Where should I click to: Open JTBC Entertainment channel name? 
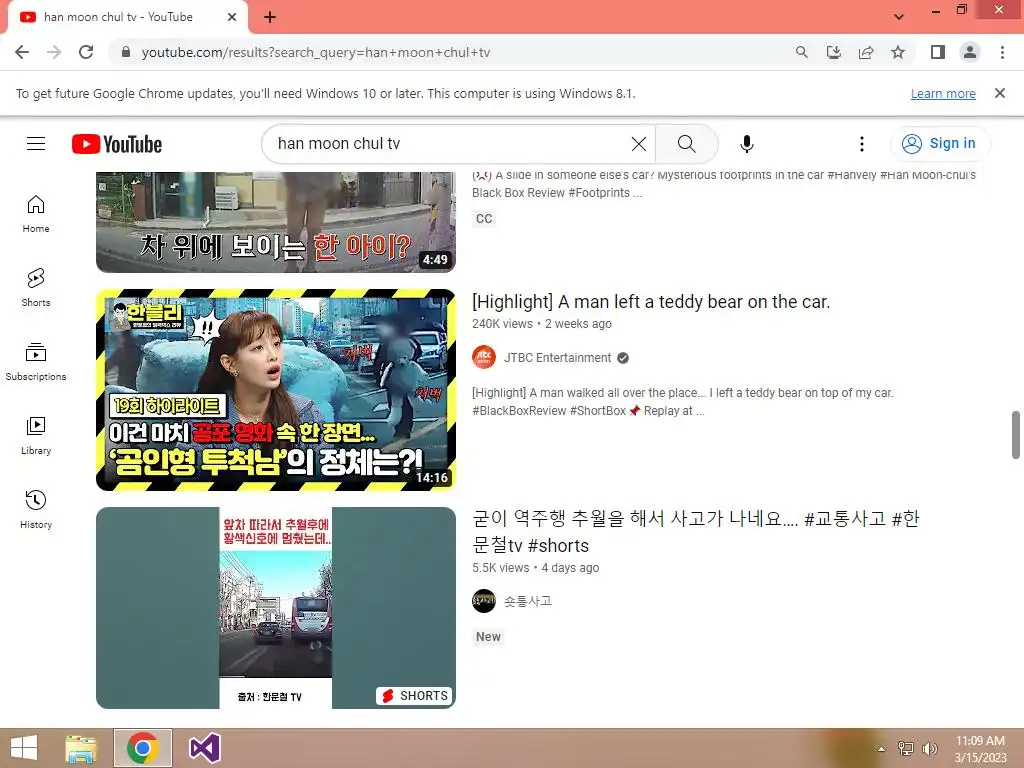point(558,358)
